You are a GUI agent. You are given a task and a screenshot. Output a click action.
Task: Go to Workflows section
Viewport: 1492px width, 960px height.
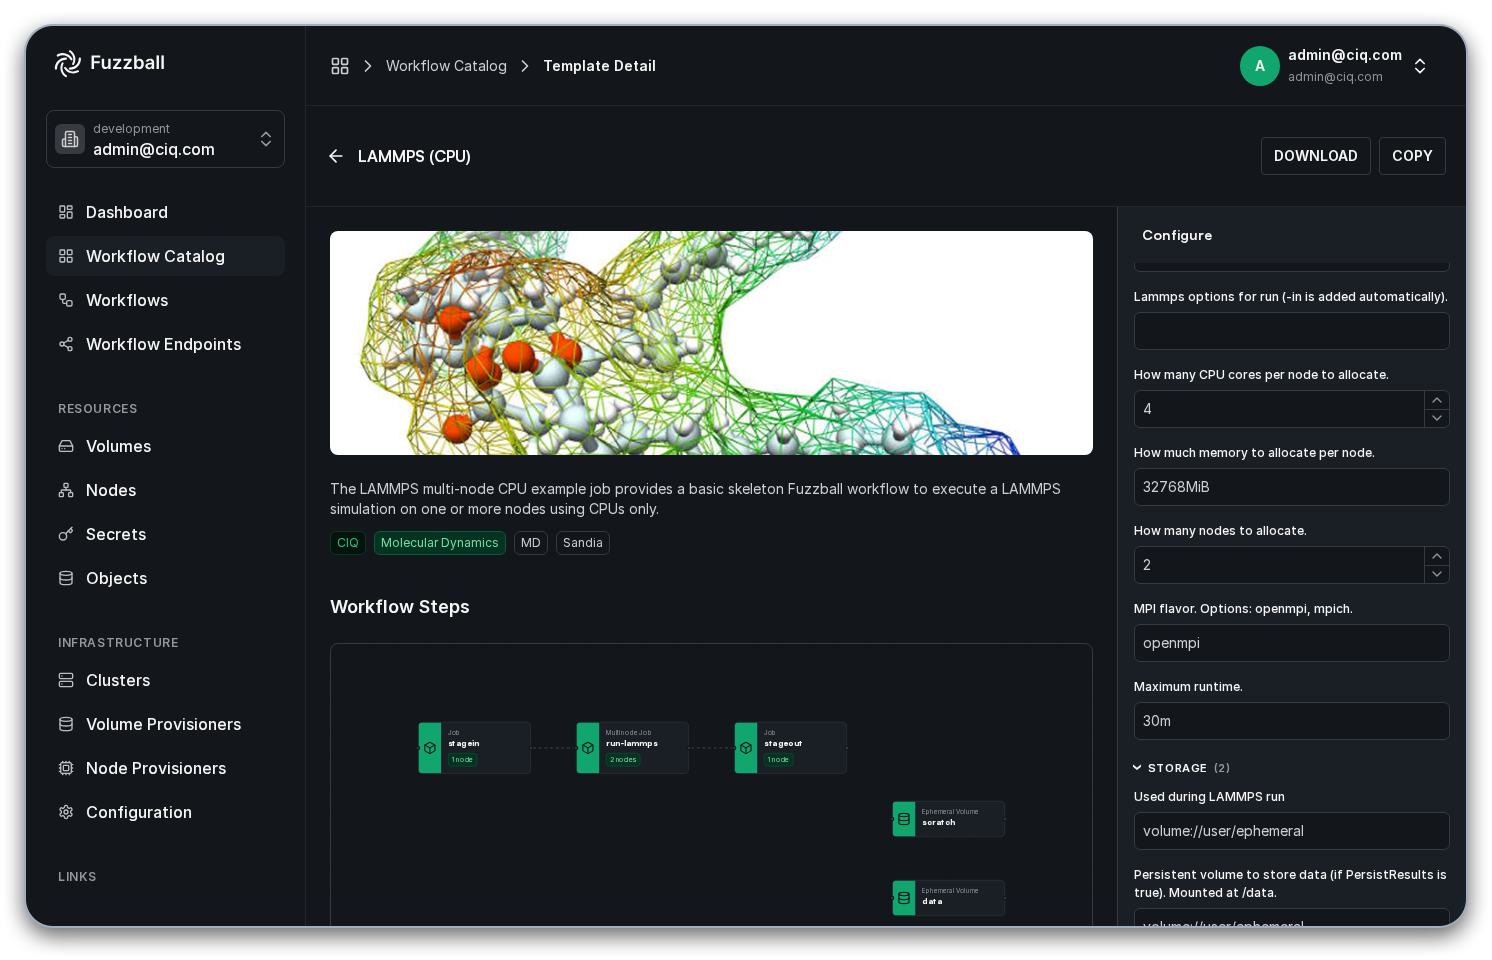click(x=165, y=300)
